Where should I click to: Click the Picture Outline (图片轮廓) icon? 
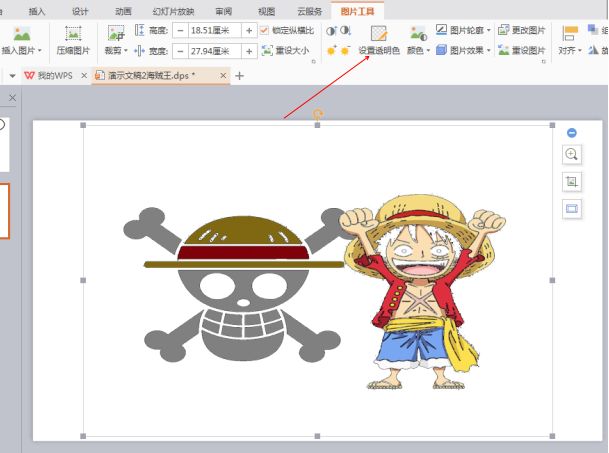point(441,30)
